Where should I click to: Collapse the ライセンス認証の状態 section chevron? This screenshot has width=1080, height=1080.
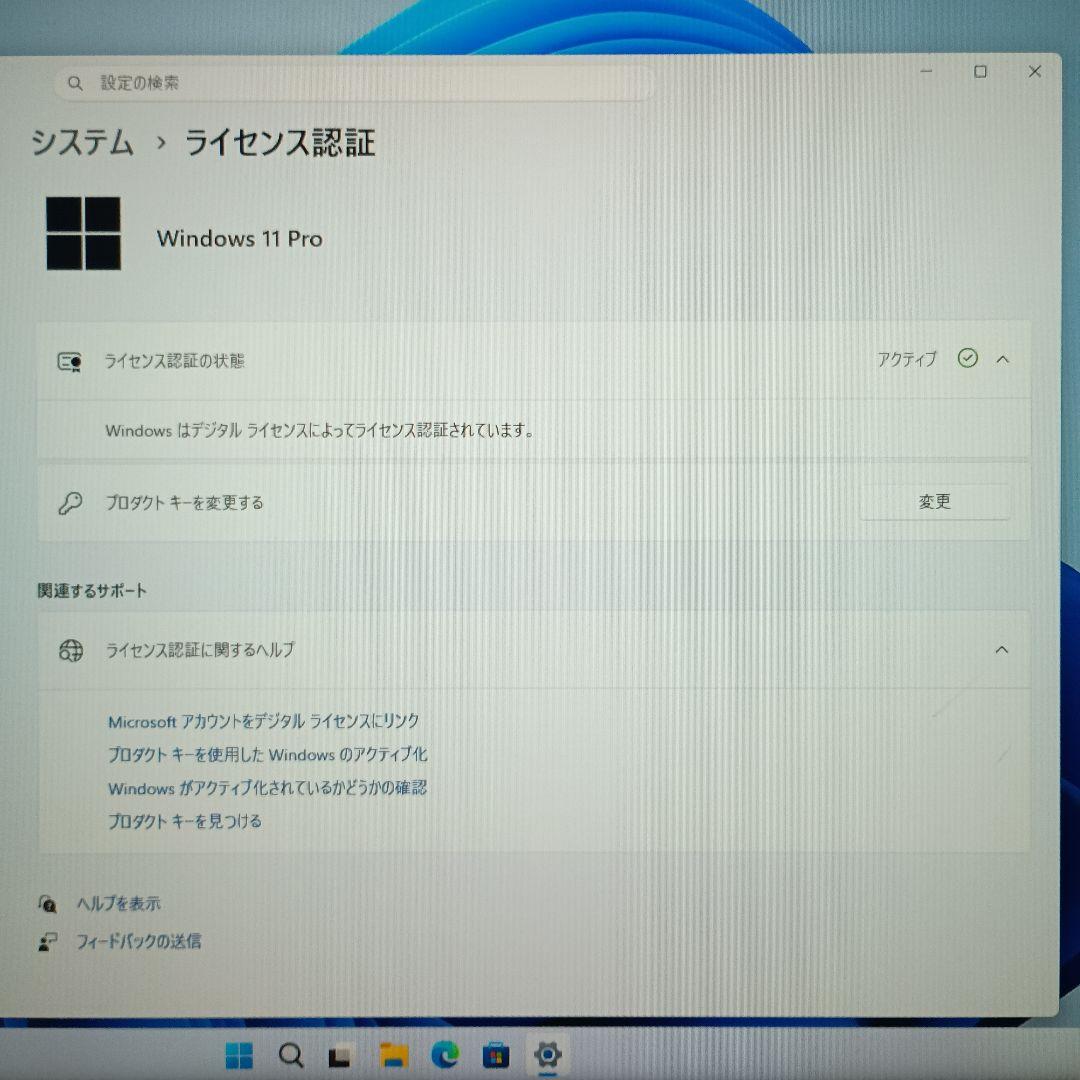point(1002,360)
